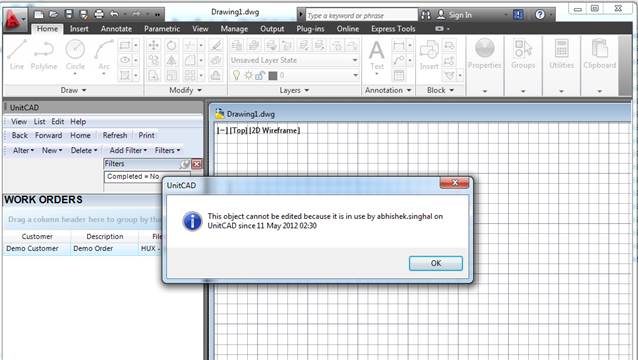
Task: Select the Line drawing tool
Action: pos(17,55)
